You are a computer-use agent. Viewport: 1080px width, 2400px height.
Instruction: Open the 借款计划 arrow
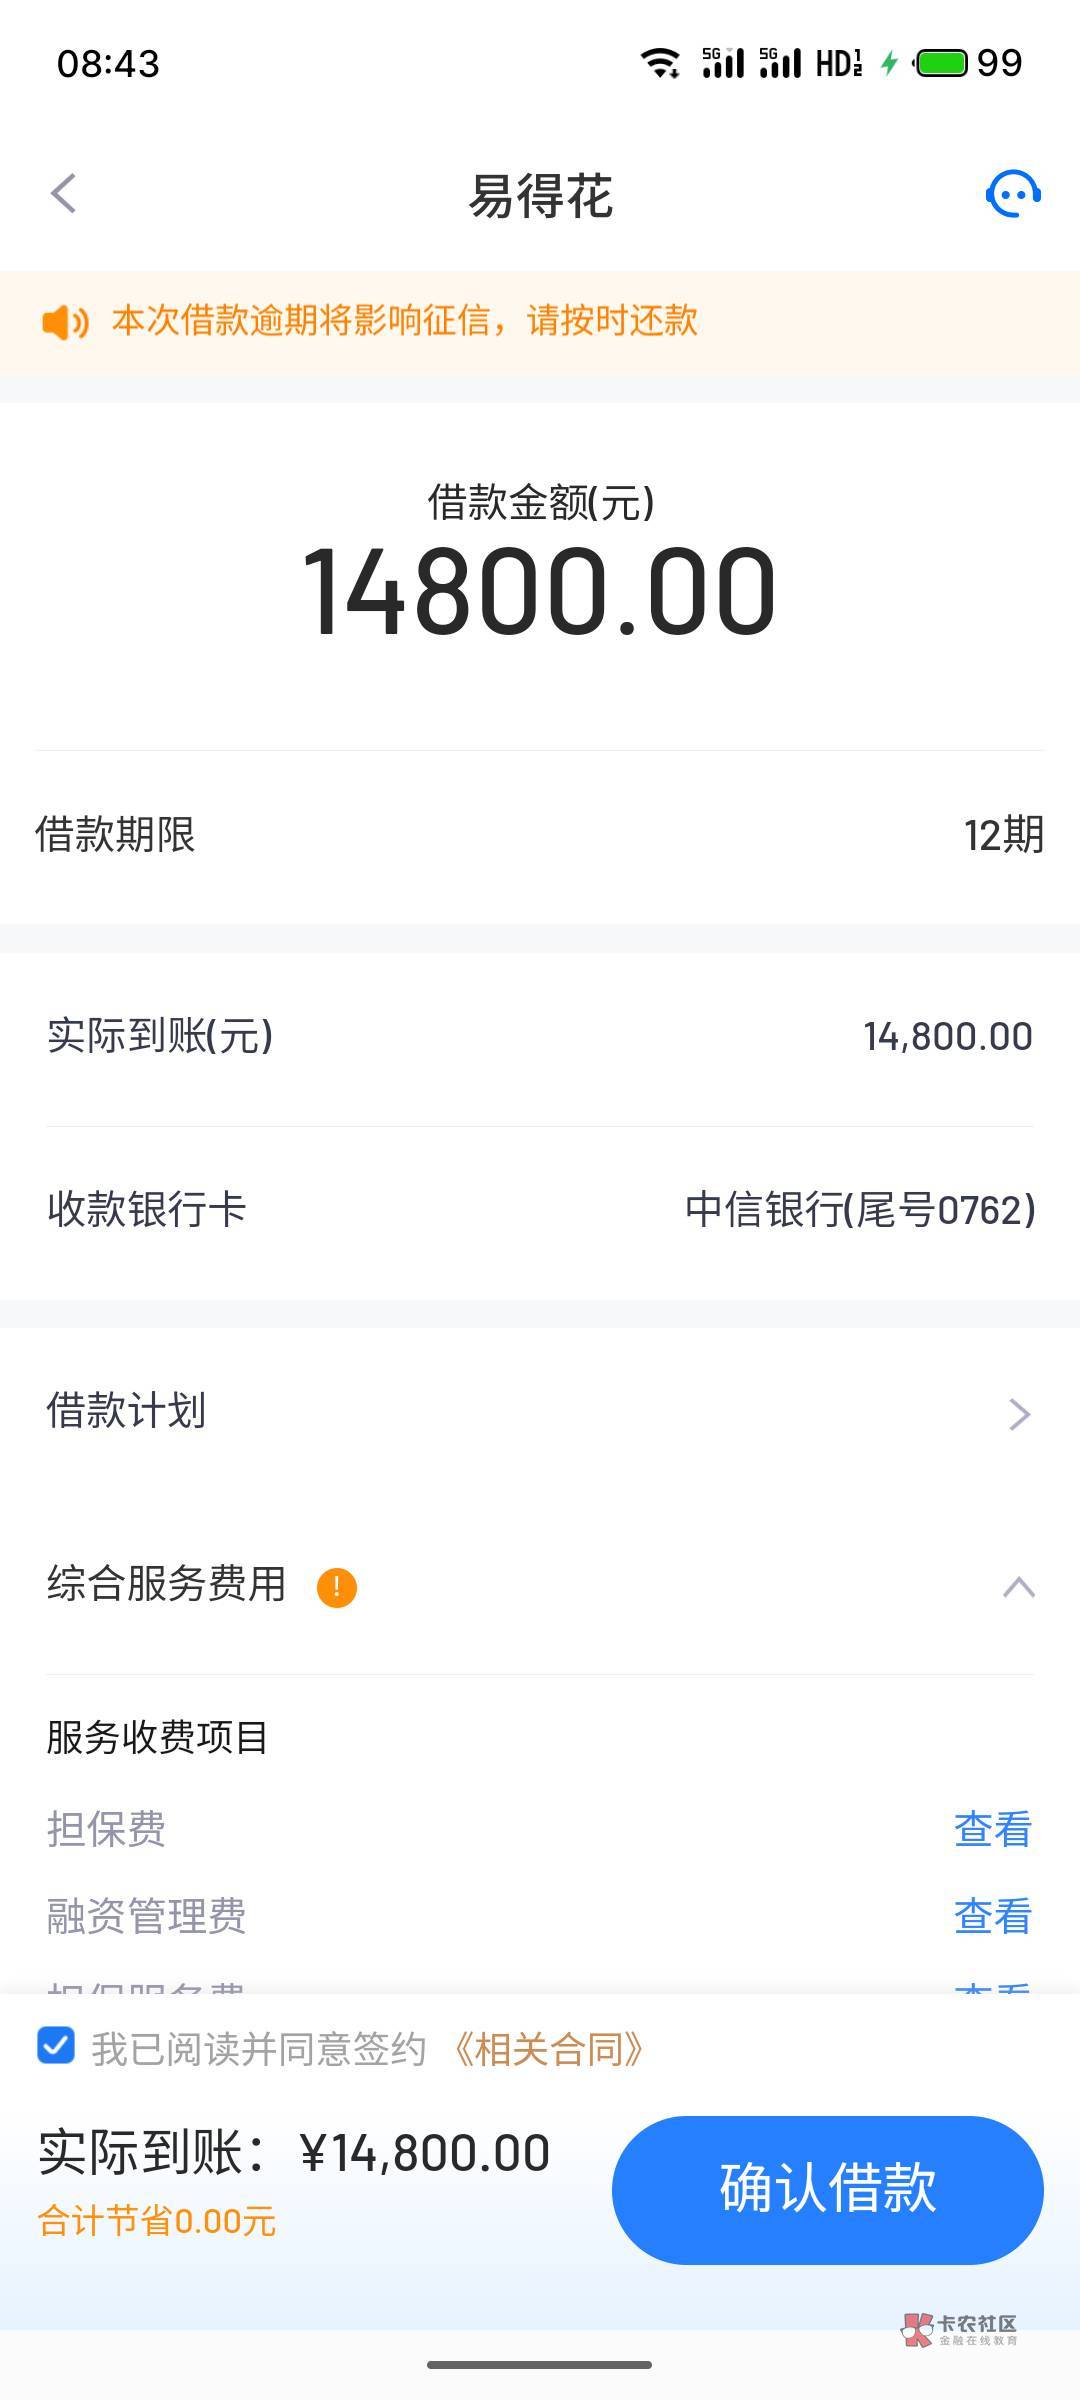(1019, 1414)
